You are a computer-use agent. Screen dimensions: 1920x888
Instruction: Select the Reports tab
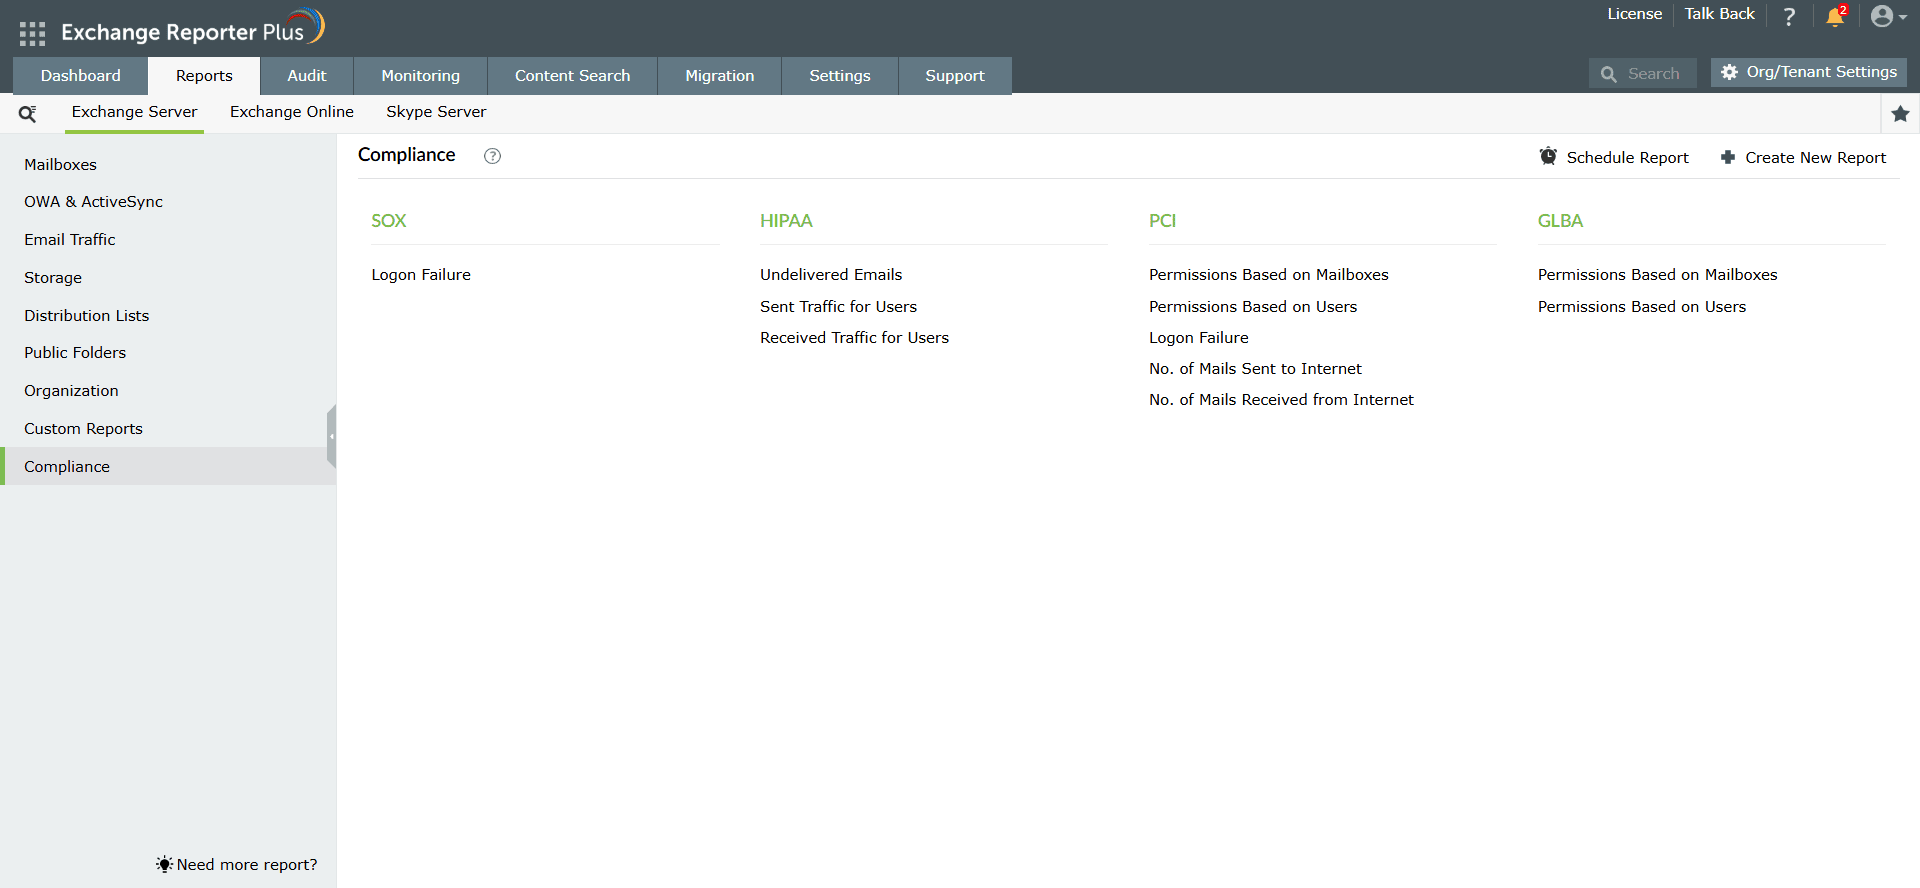pos(204,76)
